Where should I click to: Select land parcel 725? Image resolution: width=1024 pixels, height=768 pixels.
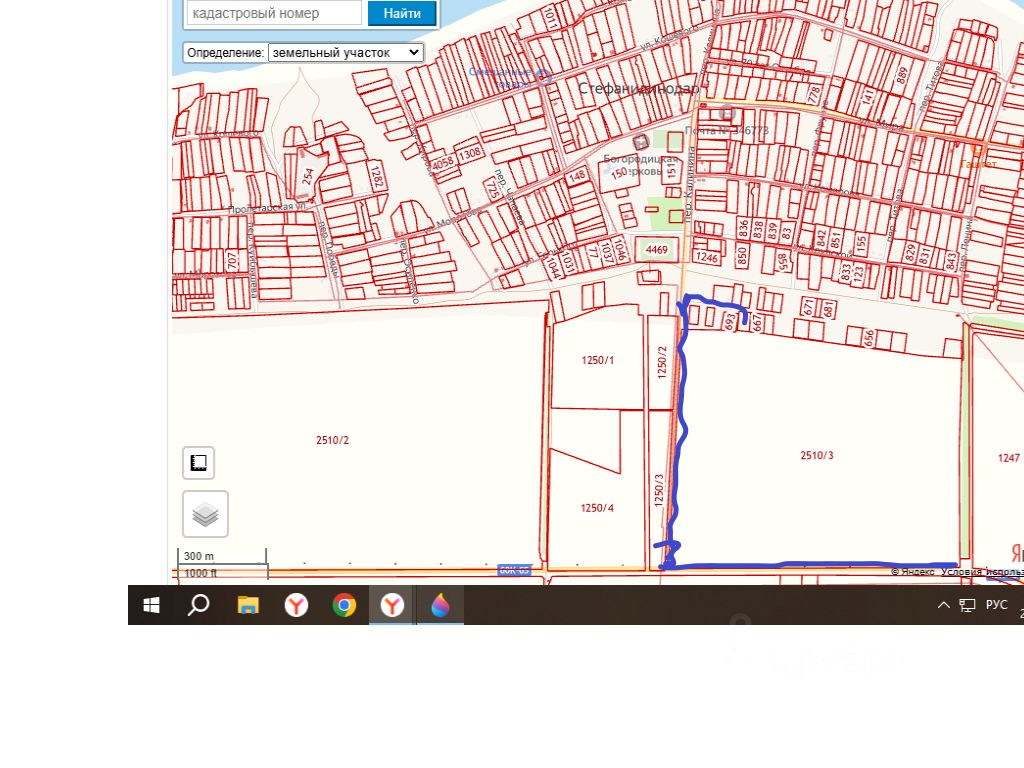(x=491, y=189)
